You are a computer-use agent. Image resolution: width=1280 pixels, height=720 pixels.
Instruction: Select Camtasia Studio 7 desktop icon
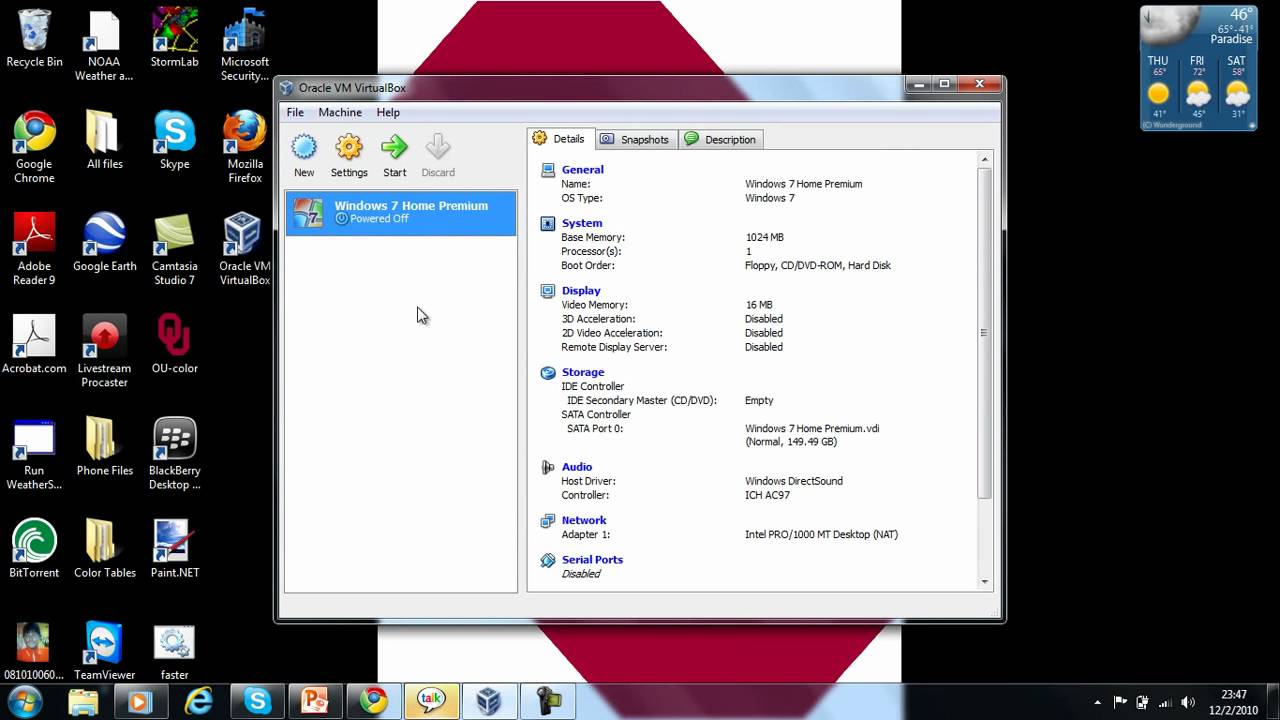pos(175,249)
